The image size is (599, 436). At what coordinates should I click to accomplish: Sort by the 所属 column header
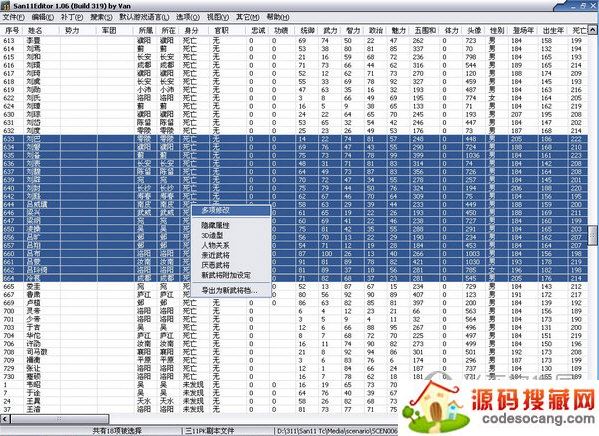[x=146, y=30]
